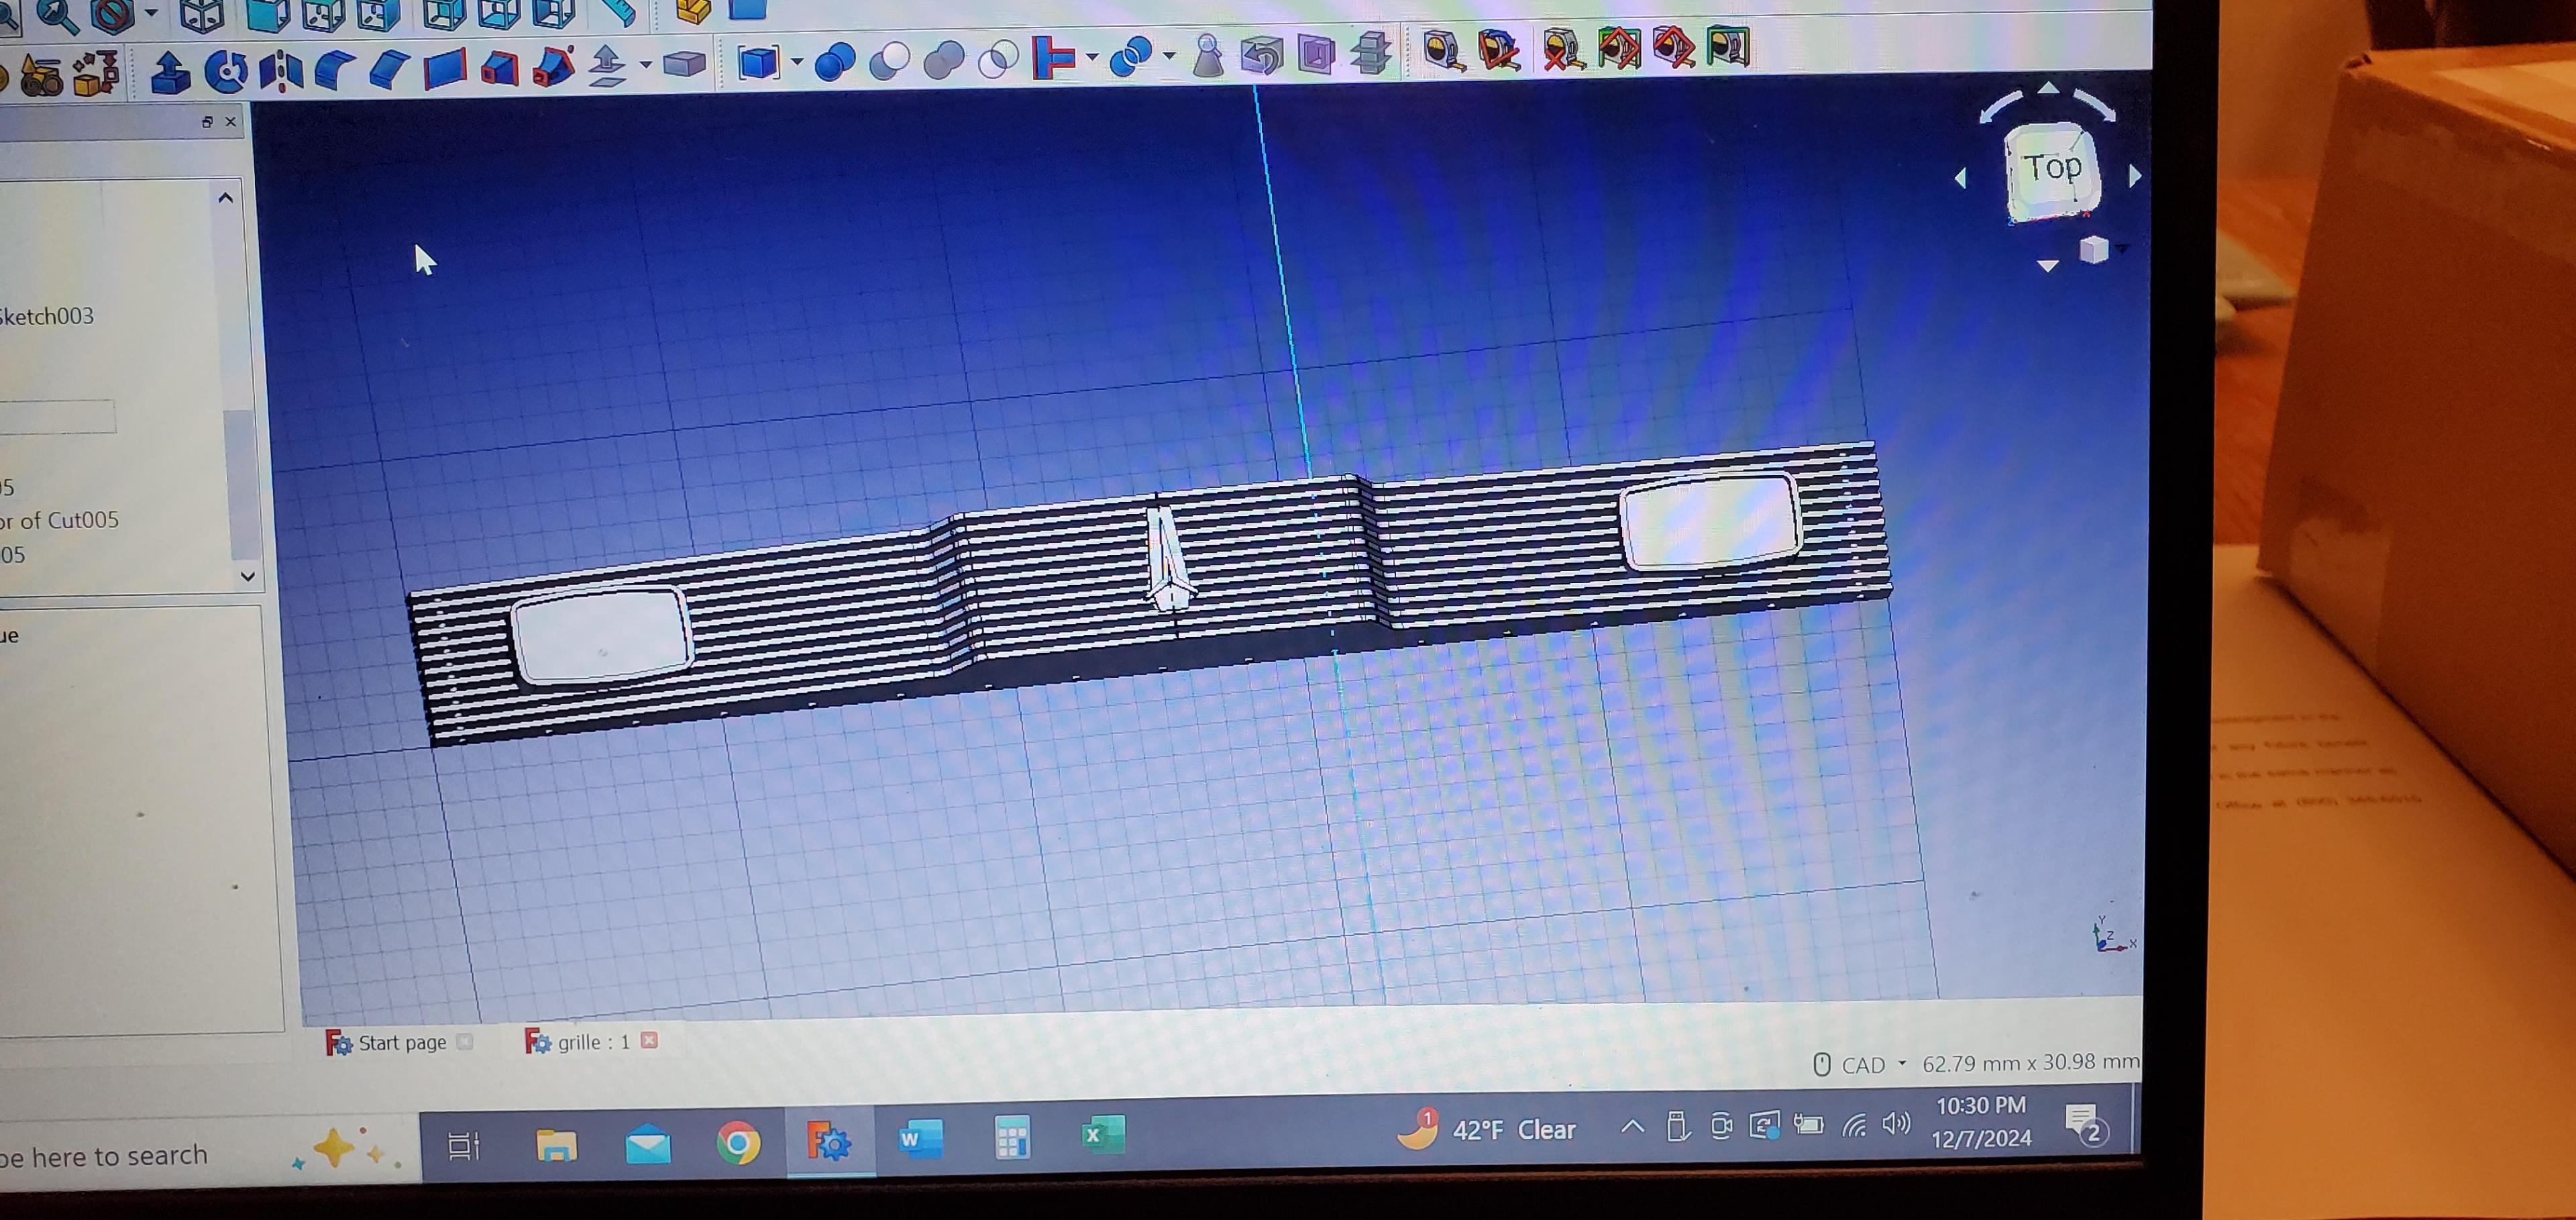The width and height of the screenshot is (2576, 1220).
Task: Open Check Geometry tool
Action: [x=1208, y=56]
